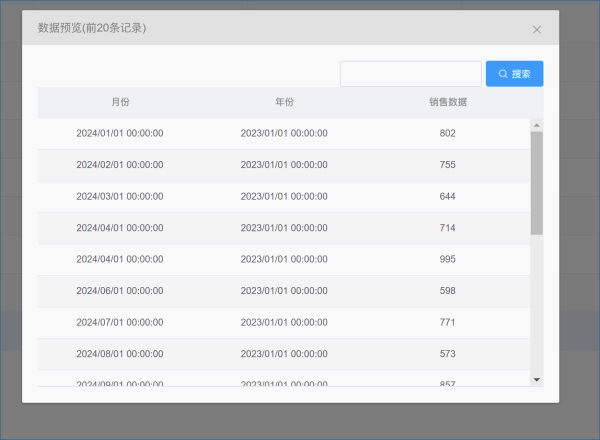Click the scrollbar down arrow
The width and height of the screenshot is (600, 440).
coord(536,380)
